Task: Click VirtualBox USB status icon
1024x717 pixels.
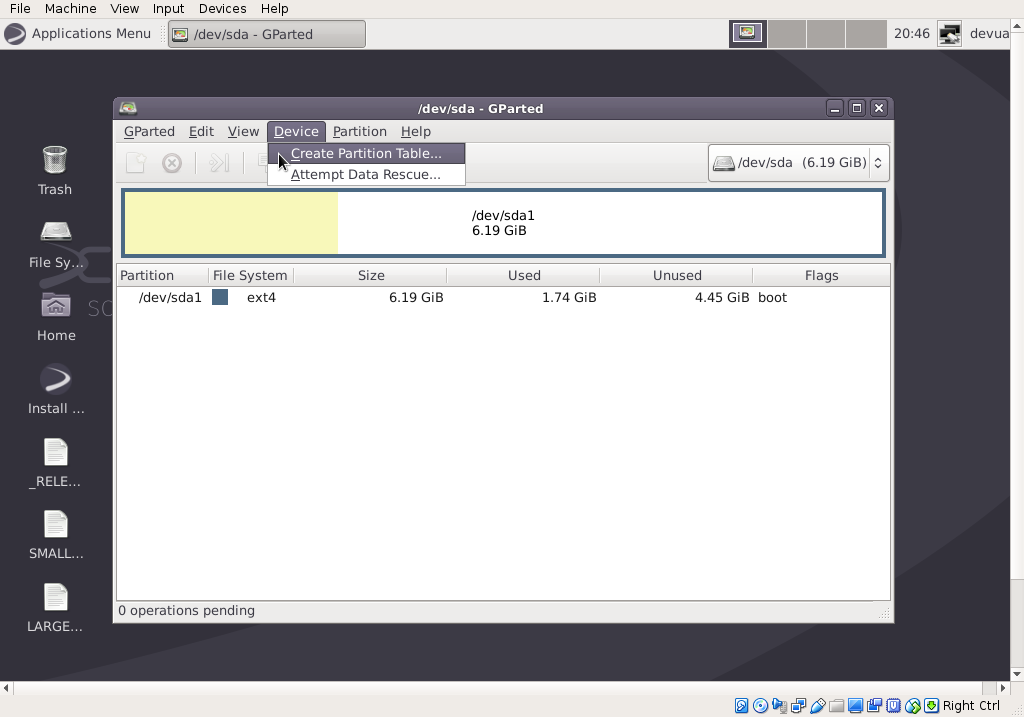Action: coord(818,705)
